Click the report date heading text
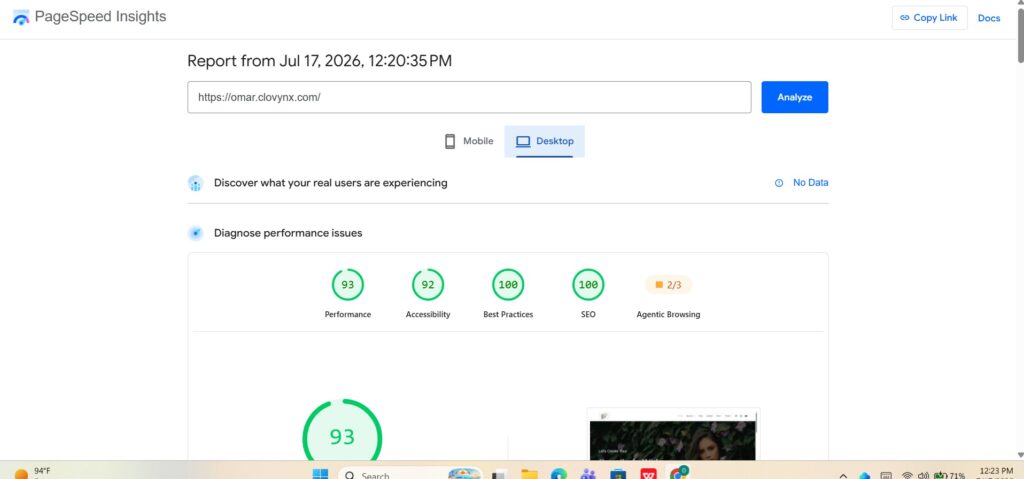Image resolution: width=1024 pixels, height=479 pixels. [319, 61]
